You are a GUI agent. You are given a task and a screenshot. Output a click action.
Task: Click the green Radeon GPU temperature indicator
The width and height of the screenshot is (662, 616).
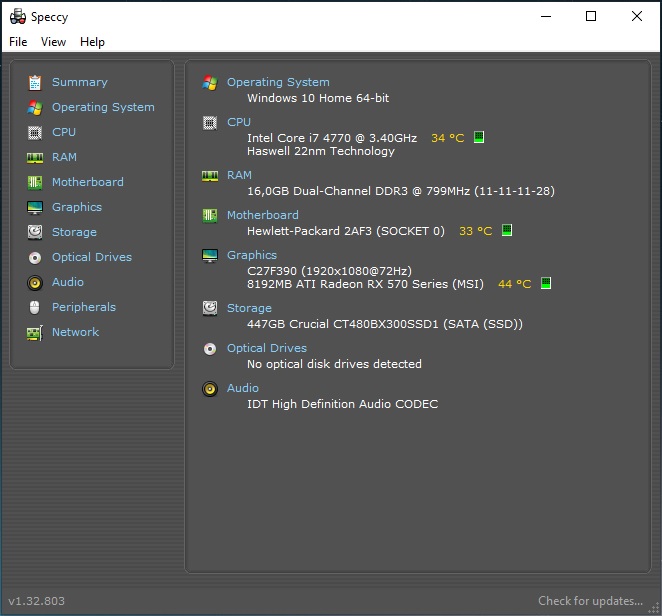pyautogui.click(x=546, y=283)
